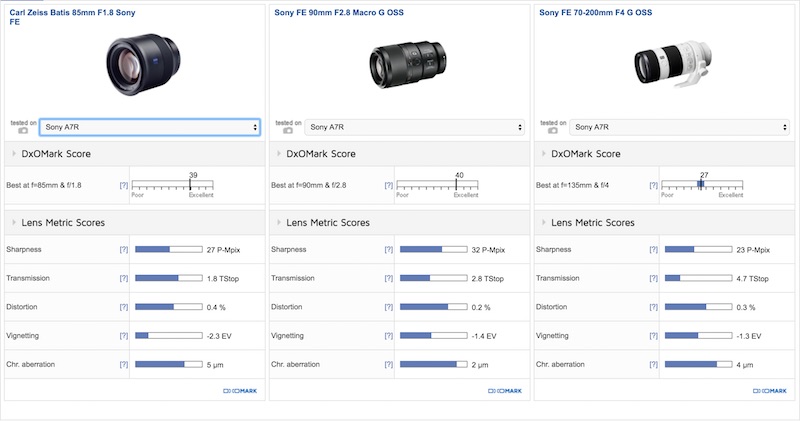The height and width of the screenshot is (421, 800).
Task: Open the Carl Zeiss Batis 85mm F1.8 link
Action: (x=72, y=17)
